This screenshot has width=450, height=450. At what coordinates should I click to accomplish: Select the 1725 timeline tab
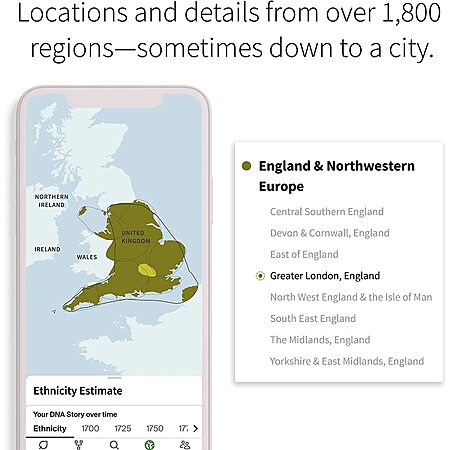point(123,428)
